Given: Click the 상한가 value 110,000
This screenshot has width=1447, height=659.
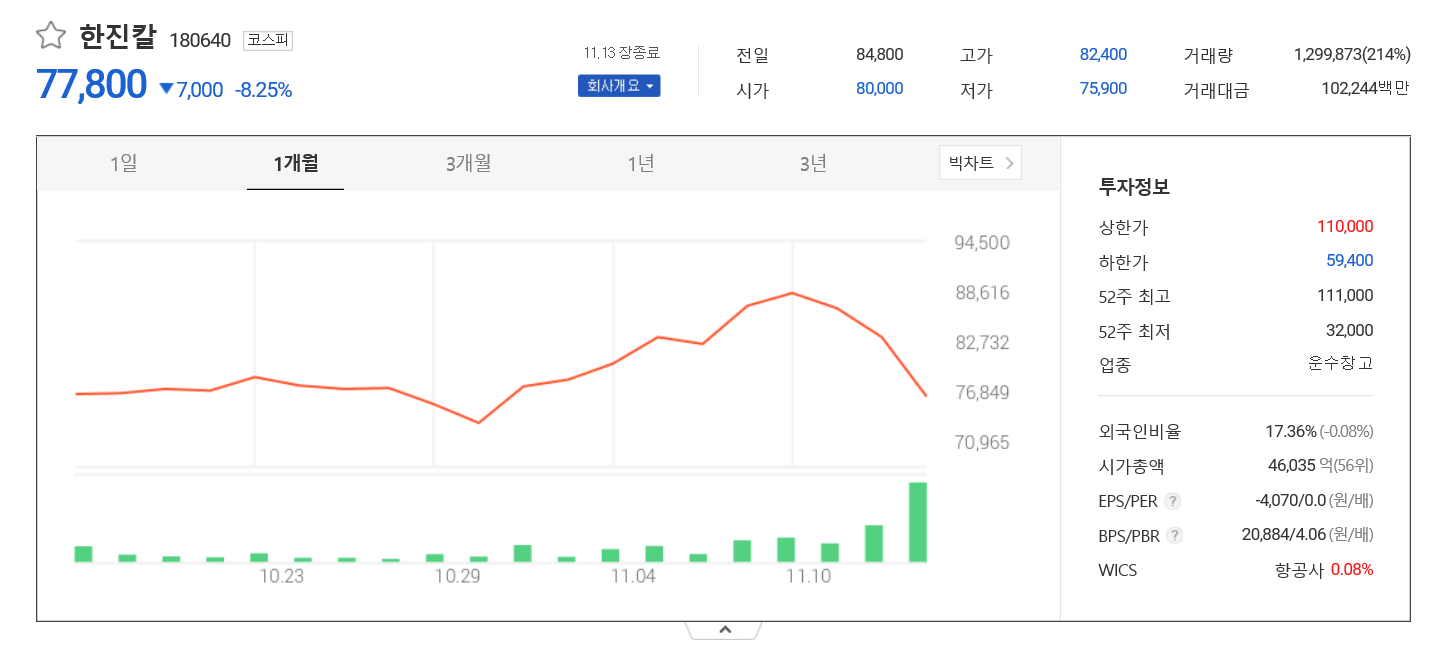Looking at the screenshot, I should [1345, 226].
